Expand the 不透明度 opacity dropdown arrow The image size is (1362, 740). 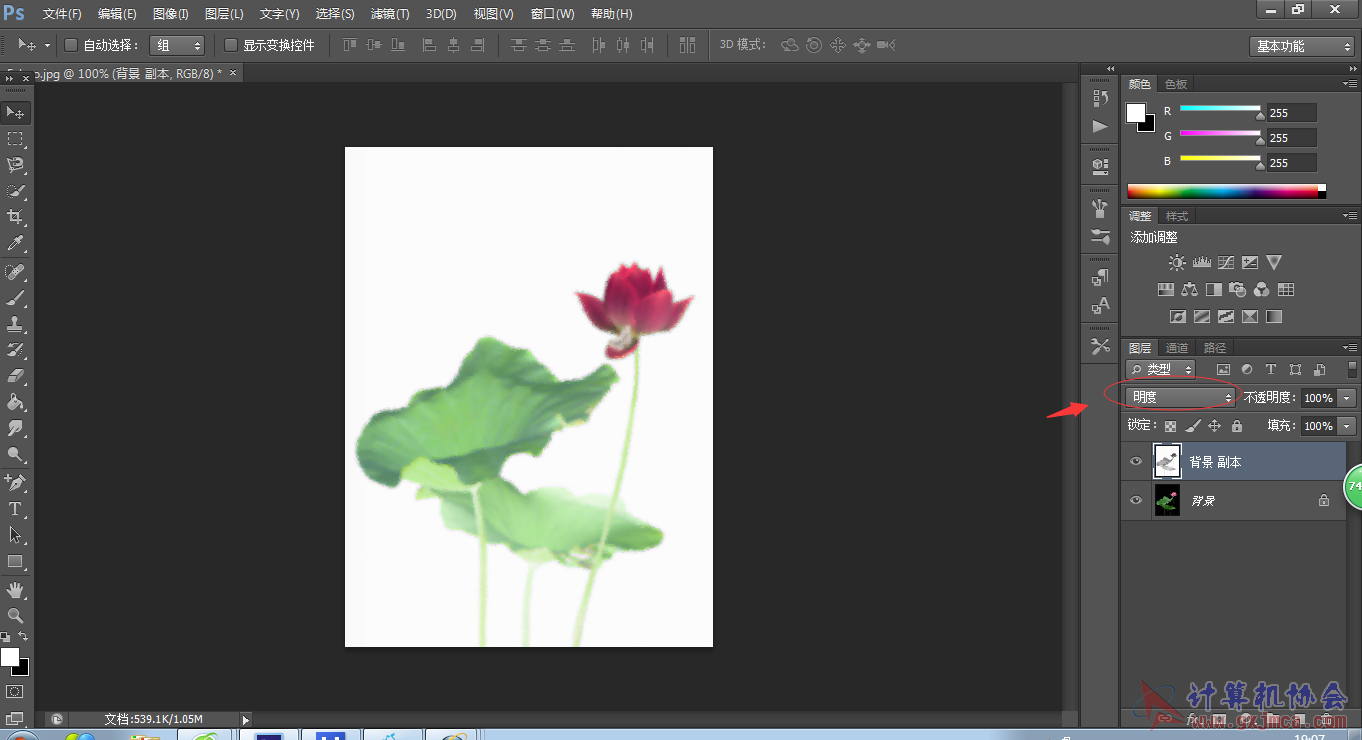[1347, 398]
